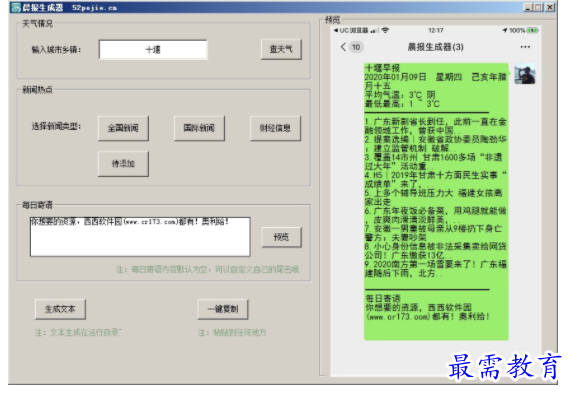Click the UC浏览器 return label in status bar
The width and height of the screenshot is (570, 398).
[351, 30]
